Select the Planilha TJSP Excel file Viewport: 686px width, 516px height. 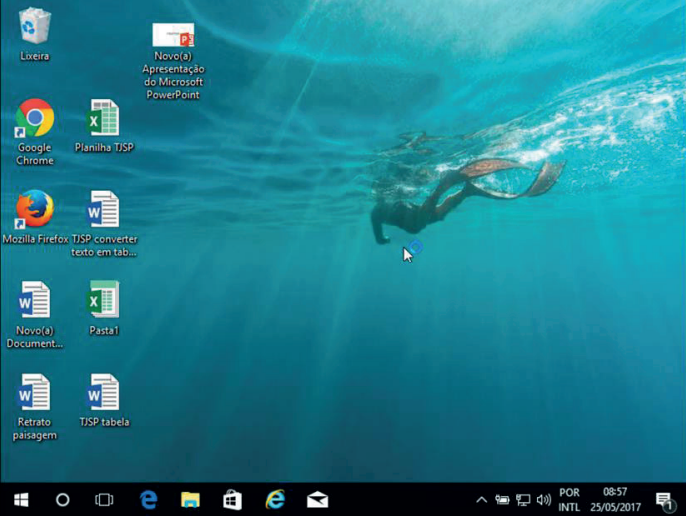103,120
